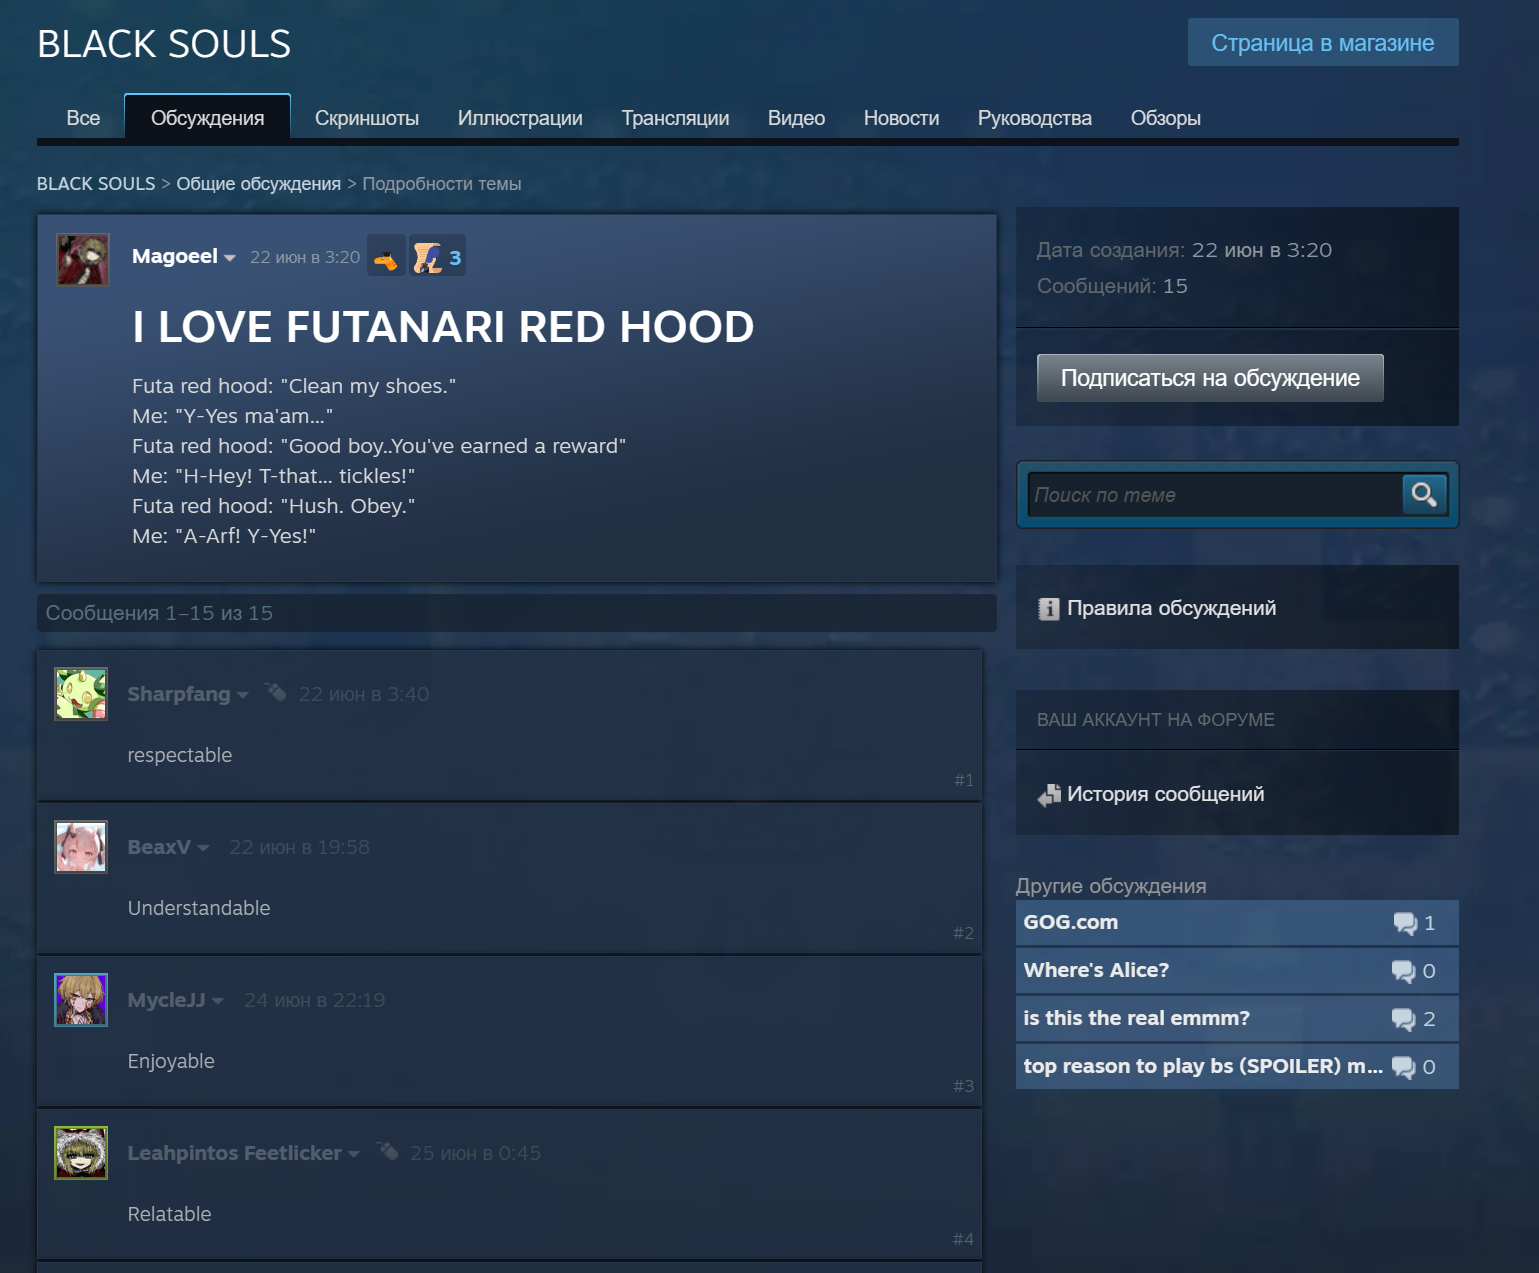The width and height of the screenshot is (1539, 1273).
Task: Click the '22 июн в 3:40' timestamp
Action: (x=364, y=694)
